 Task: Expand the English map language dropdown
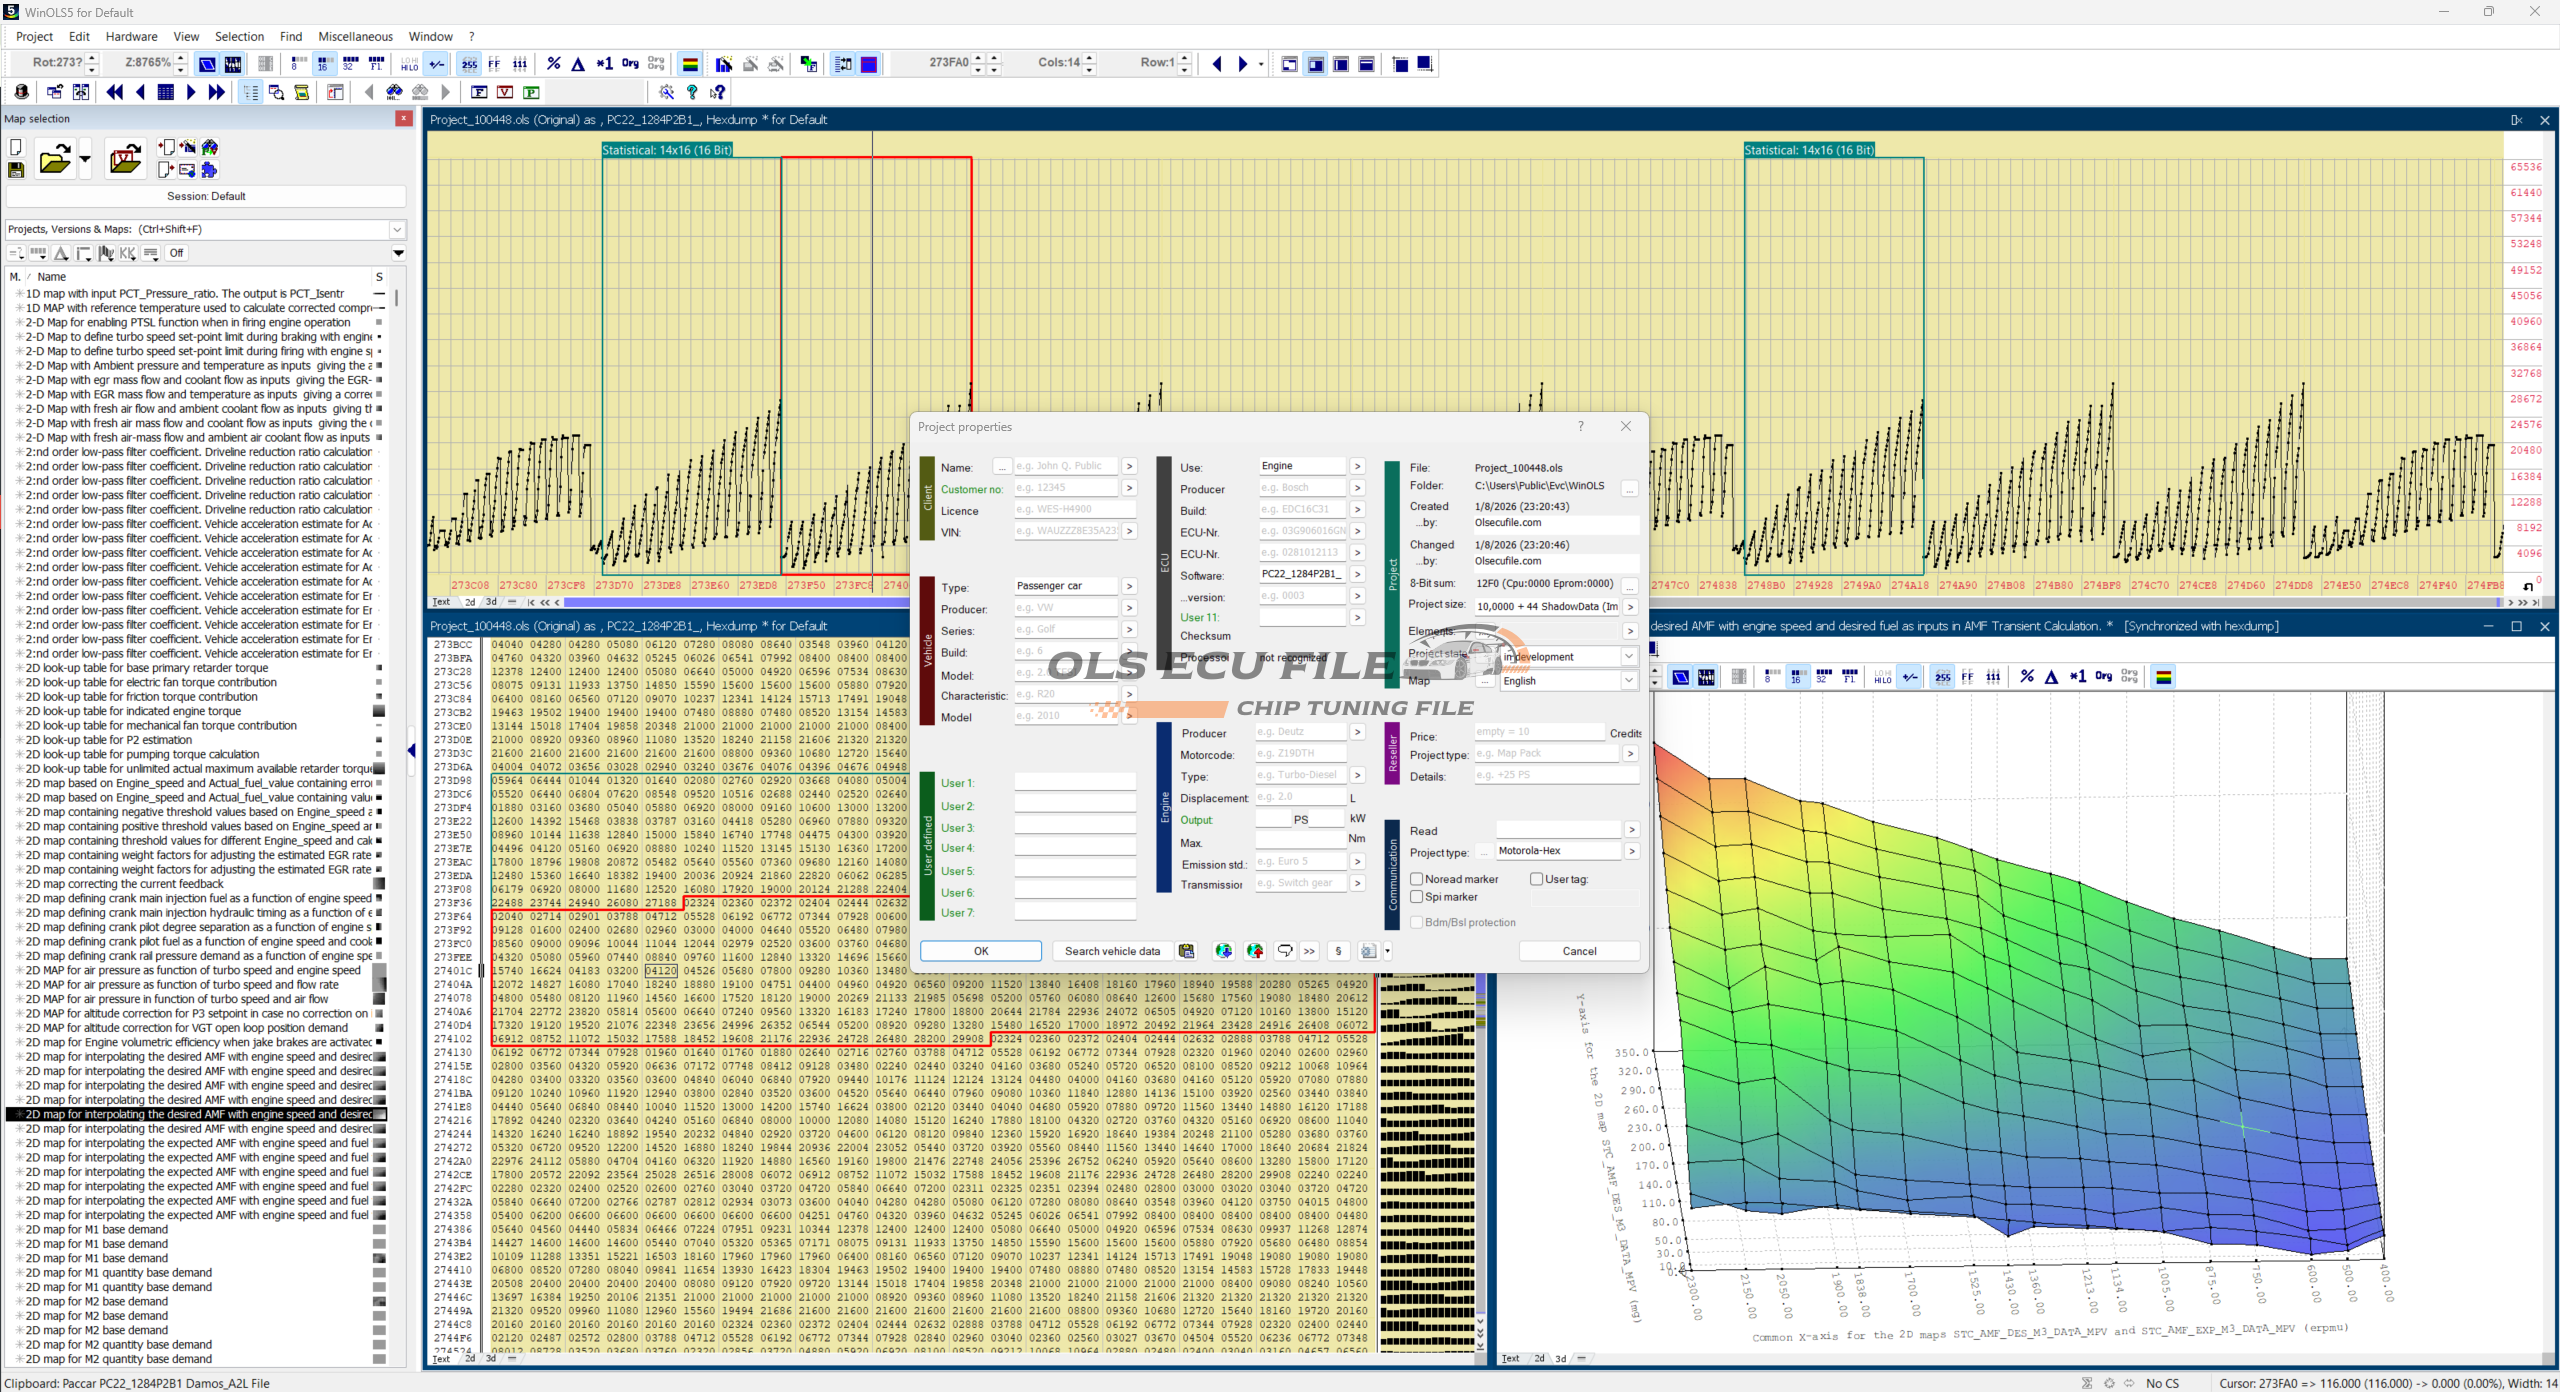click(1629, 681)
